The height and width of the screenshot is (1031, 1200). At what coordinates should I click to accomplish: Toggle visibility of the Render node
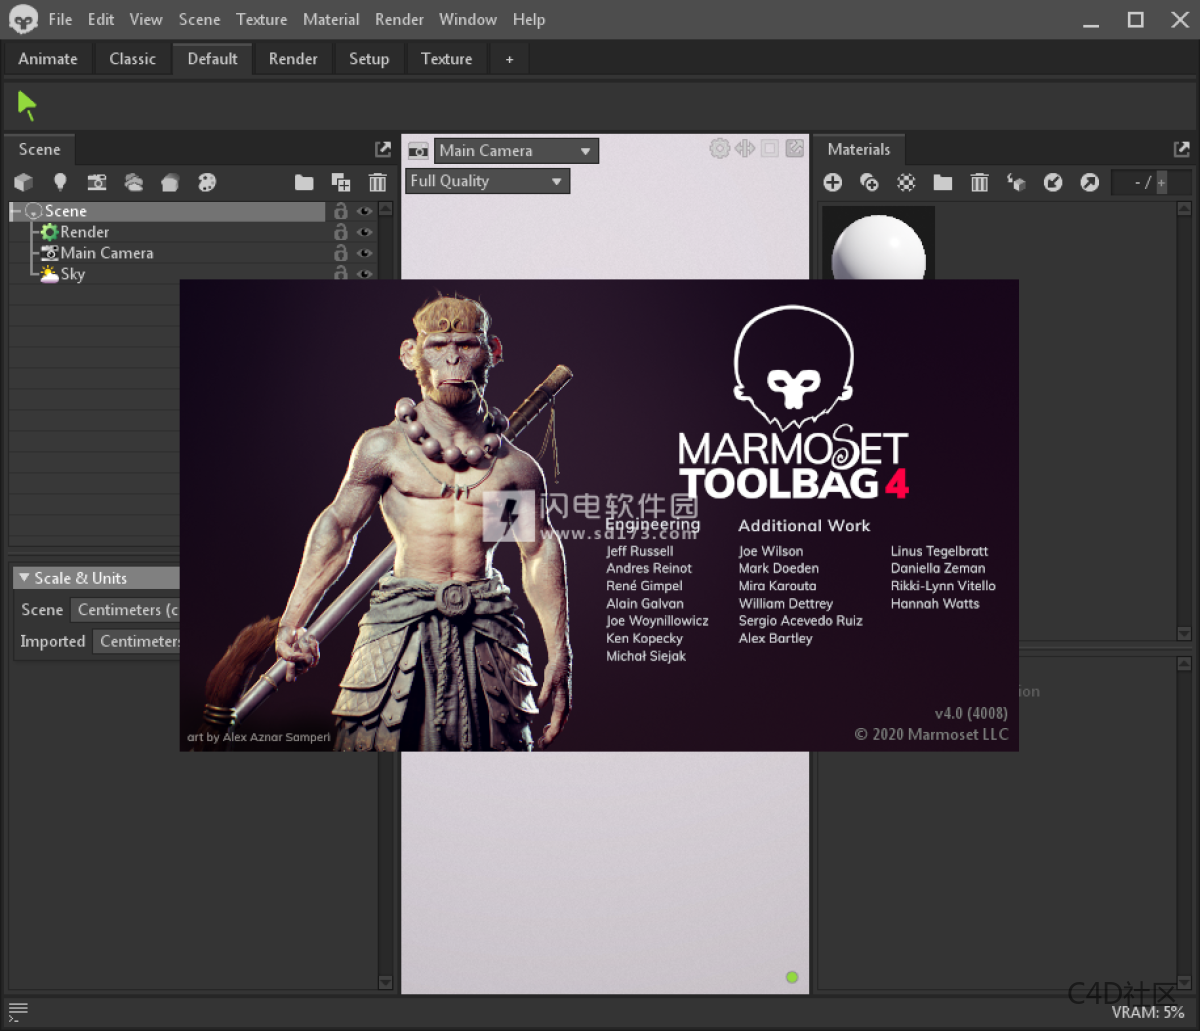[364, 231]
